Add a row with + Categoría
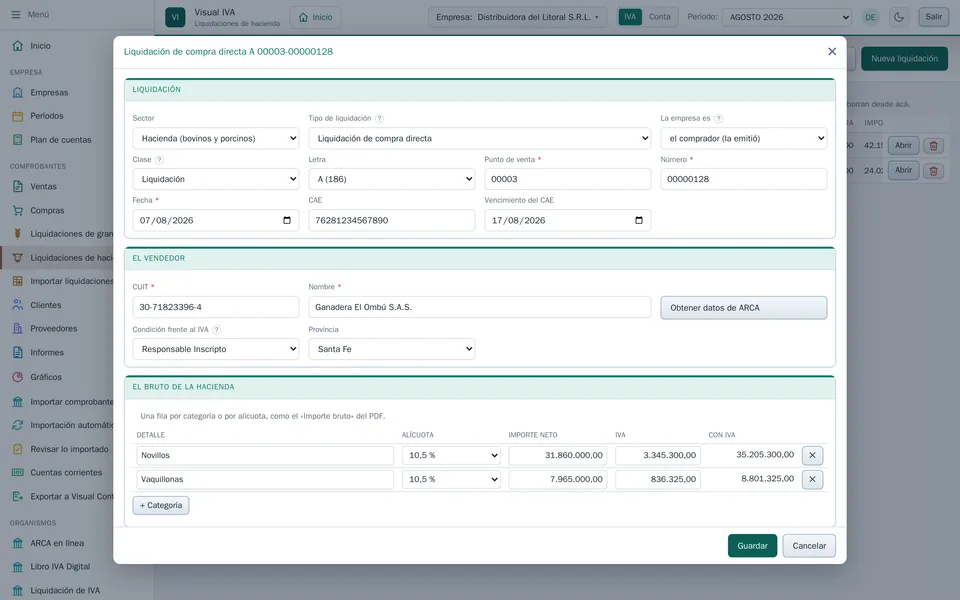The height and width of the screenshot is (600, 960). click(161, 505)
